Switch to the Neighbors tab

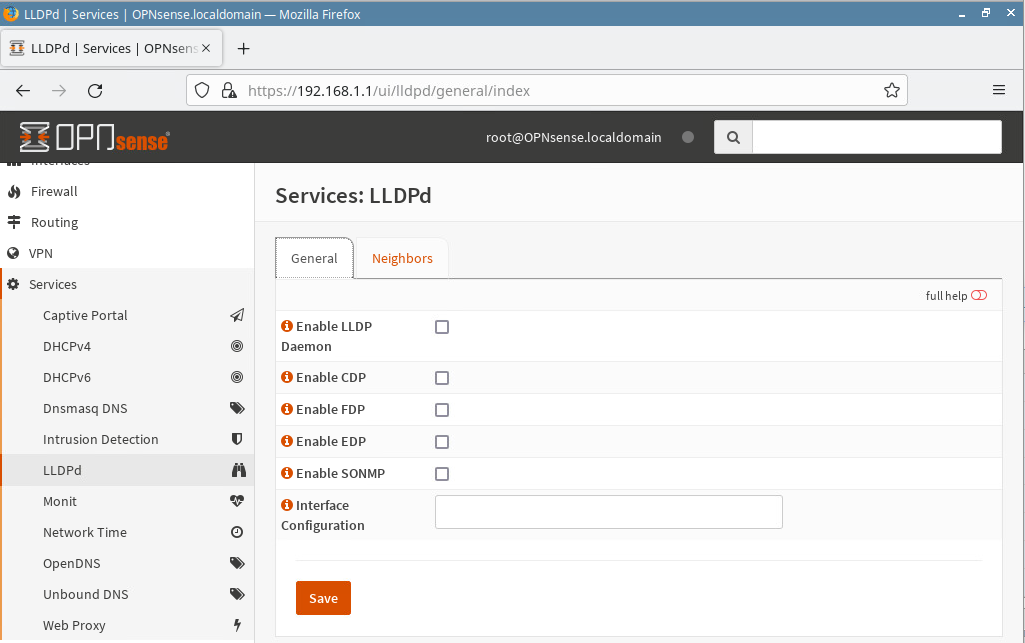tap(402, 258)
